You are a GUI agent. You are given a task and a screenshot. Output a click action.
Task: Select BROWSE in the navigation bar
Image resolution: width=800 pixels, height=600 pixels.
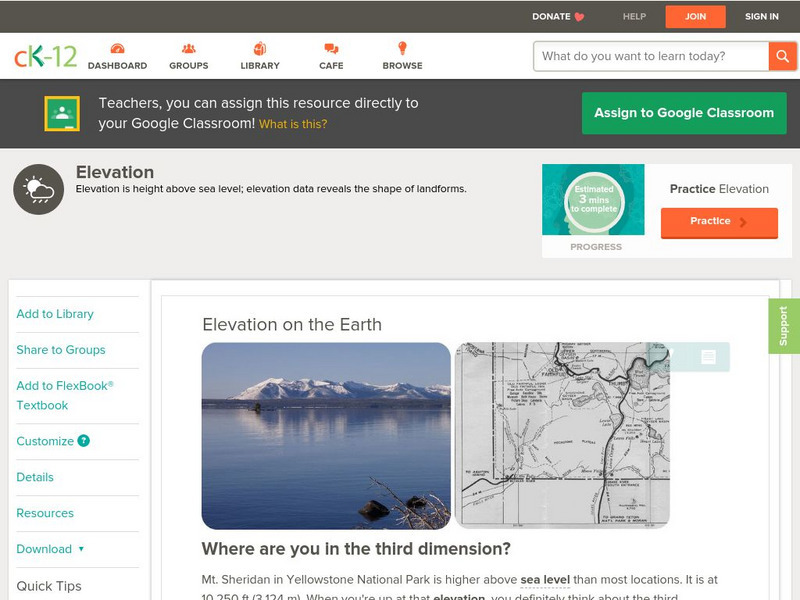pos(402,65)
